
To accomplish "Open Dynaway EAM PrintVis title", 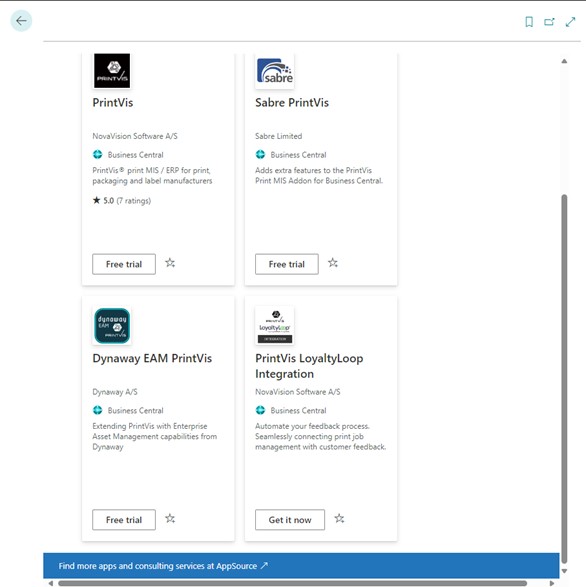I will [152, 358].
